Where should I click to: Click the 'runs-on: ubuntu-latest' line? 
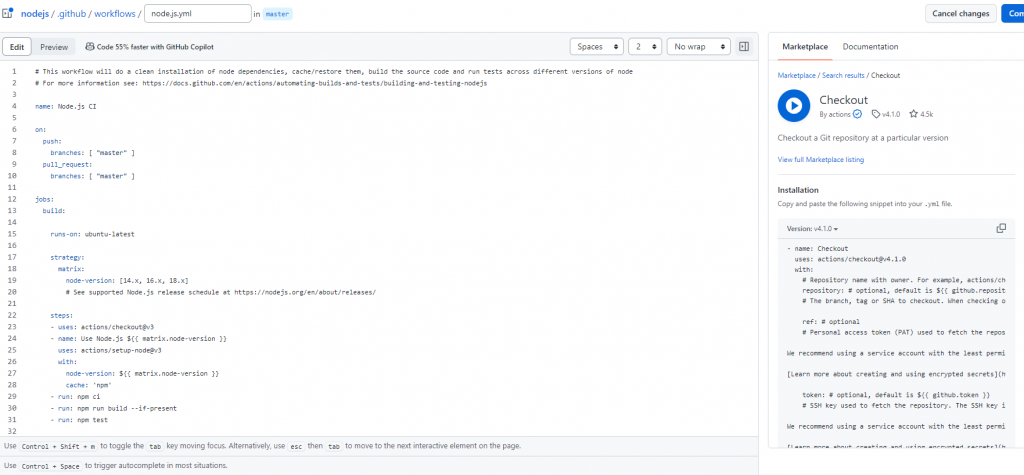[93, 234]
